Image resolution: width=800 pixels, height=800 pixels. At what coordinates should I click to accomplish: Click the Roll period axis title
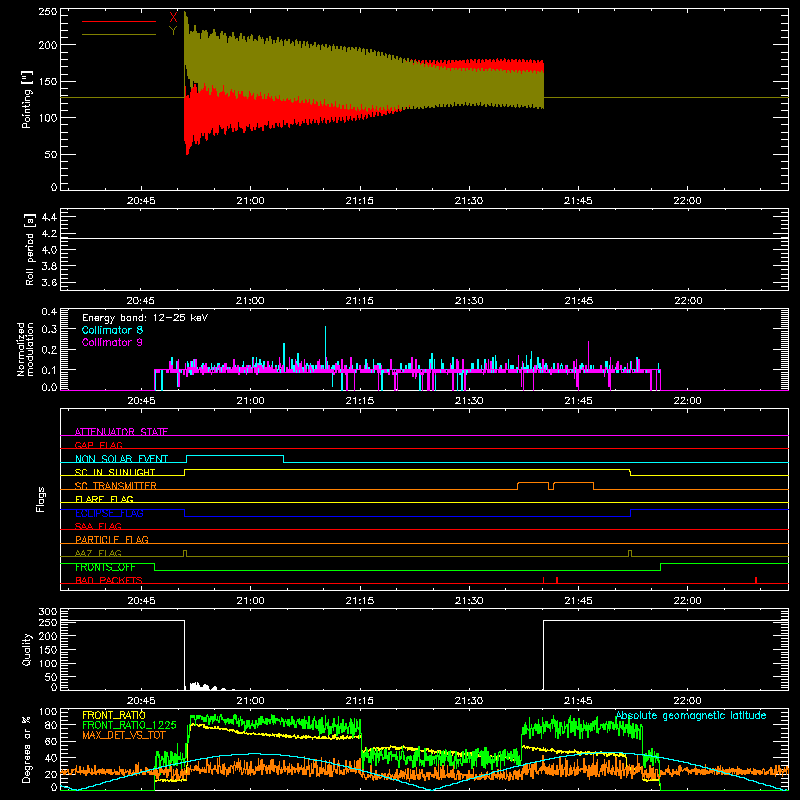(30, 249)
